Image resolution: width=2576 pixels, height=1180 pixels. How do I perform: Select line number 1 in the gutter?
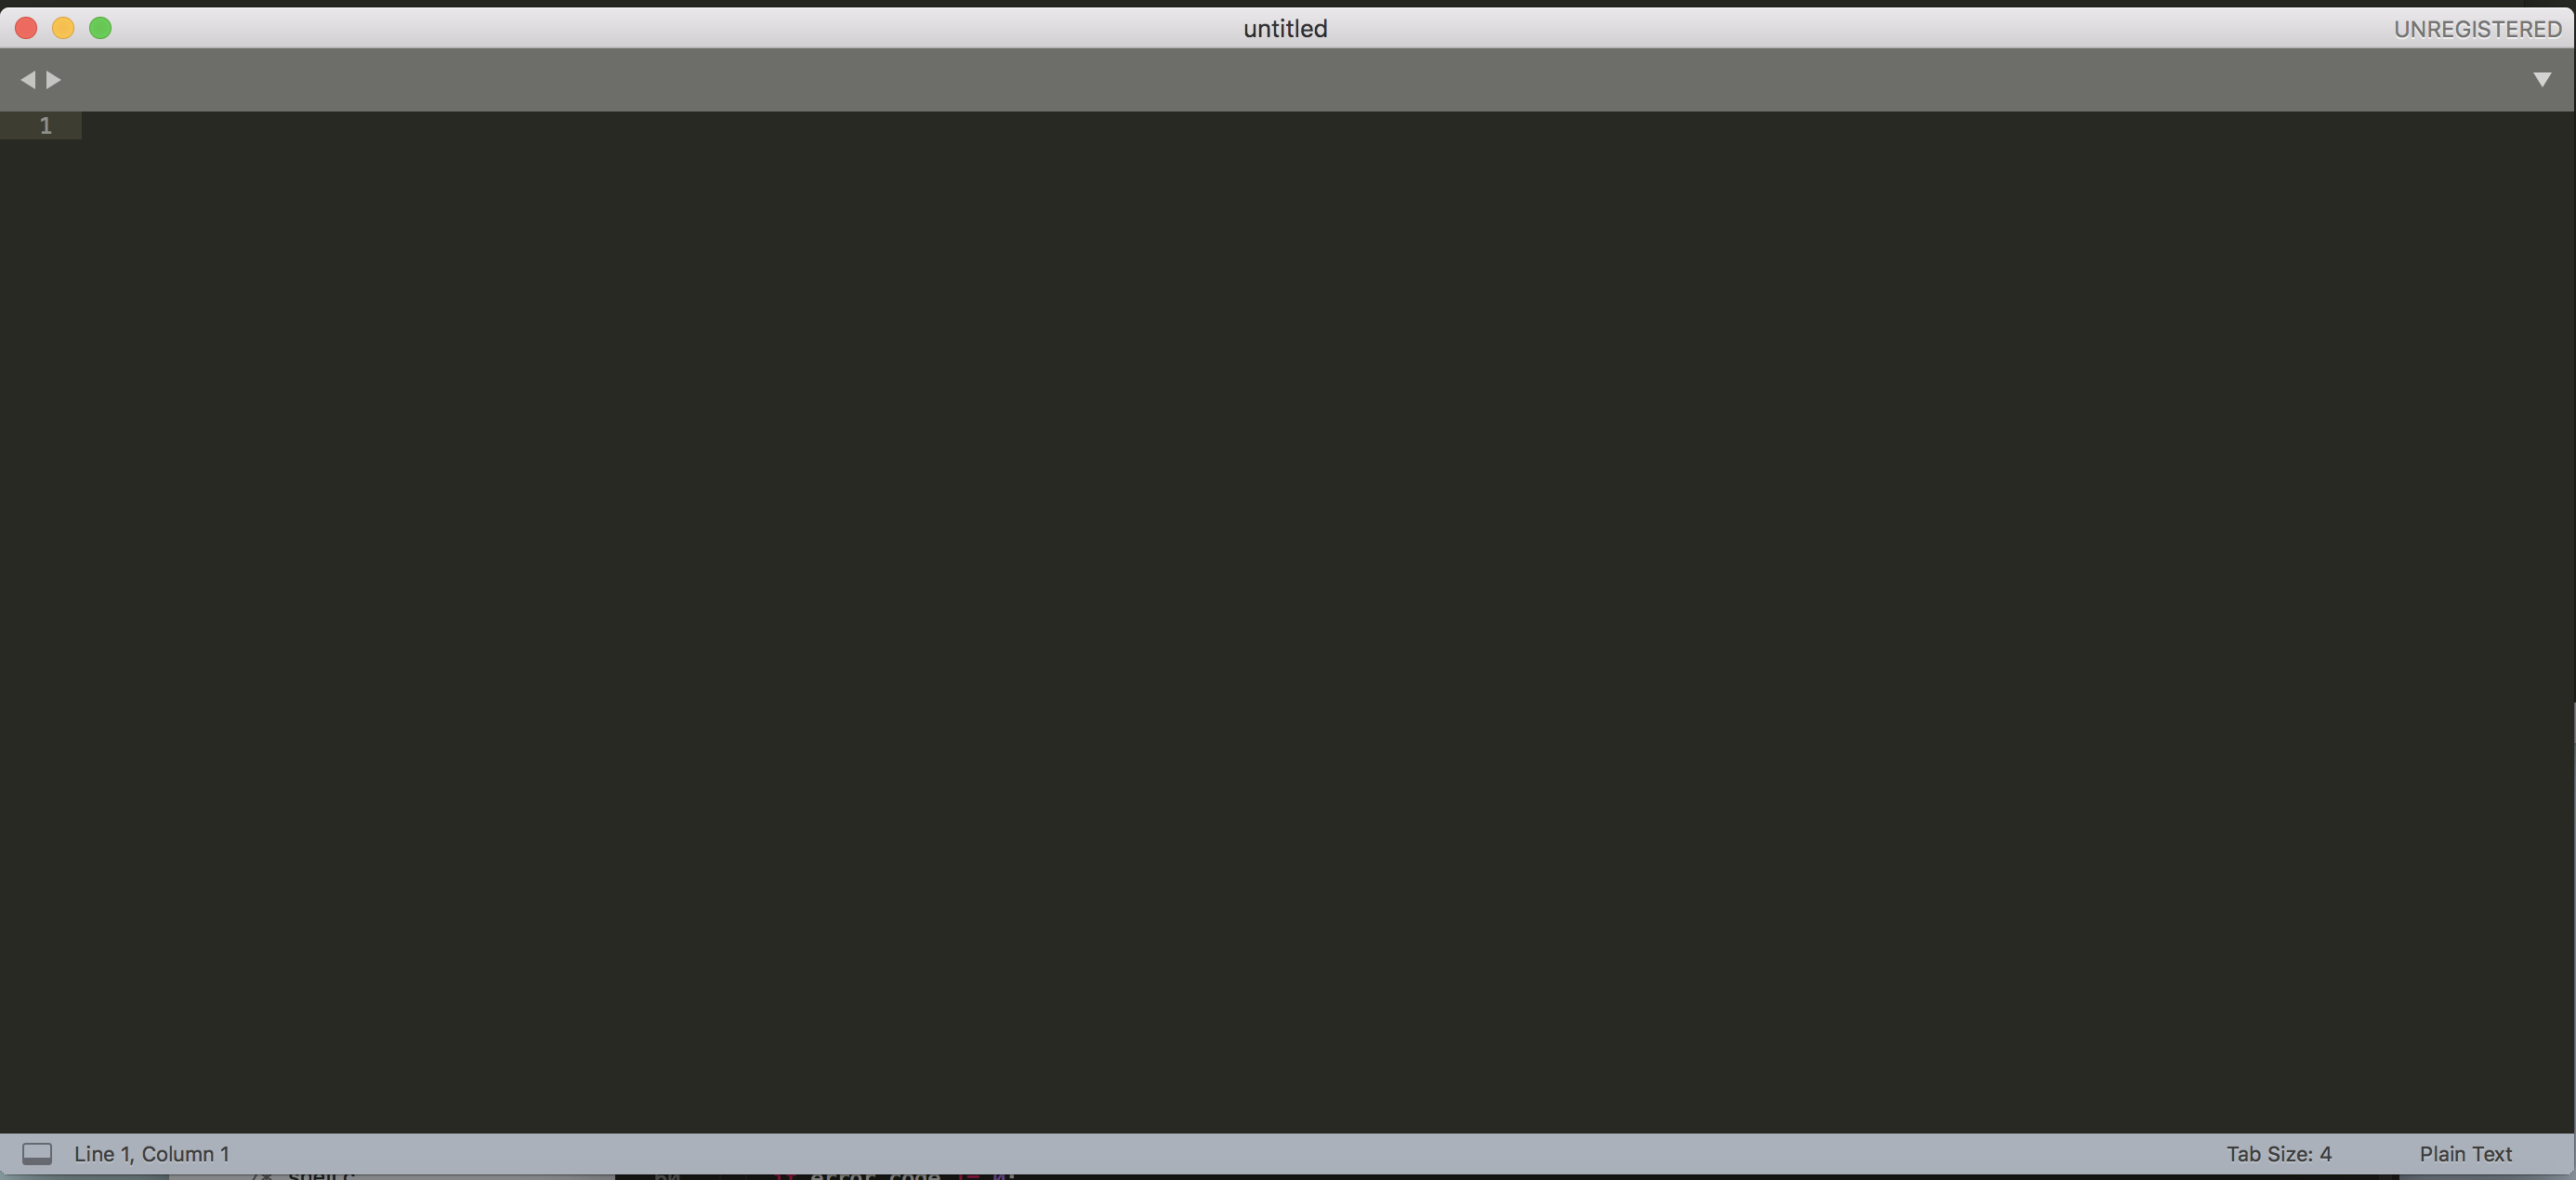click(45, 126)
